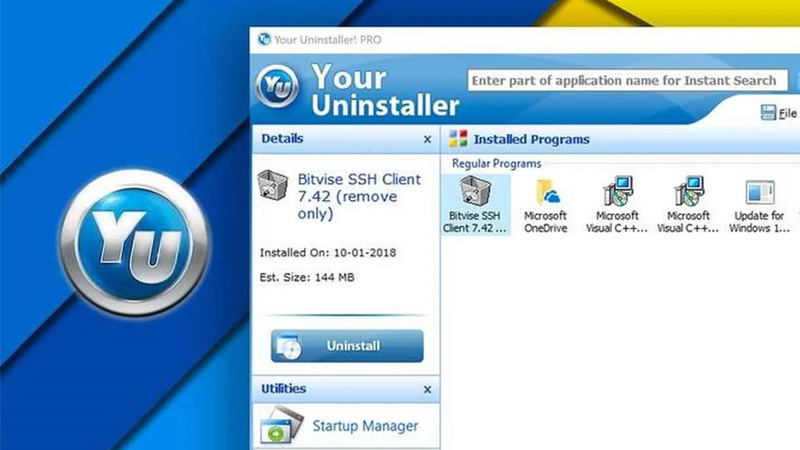Viewport: 800px width, 450px height.
Task: Click the Utilities panel header
Action: 346,389
